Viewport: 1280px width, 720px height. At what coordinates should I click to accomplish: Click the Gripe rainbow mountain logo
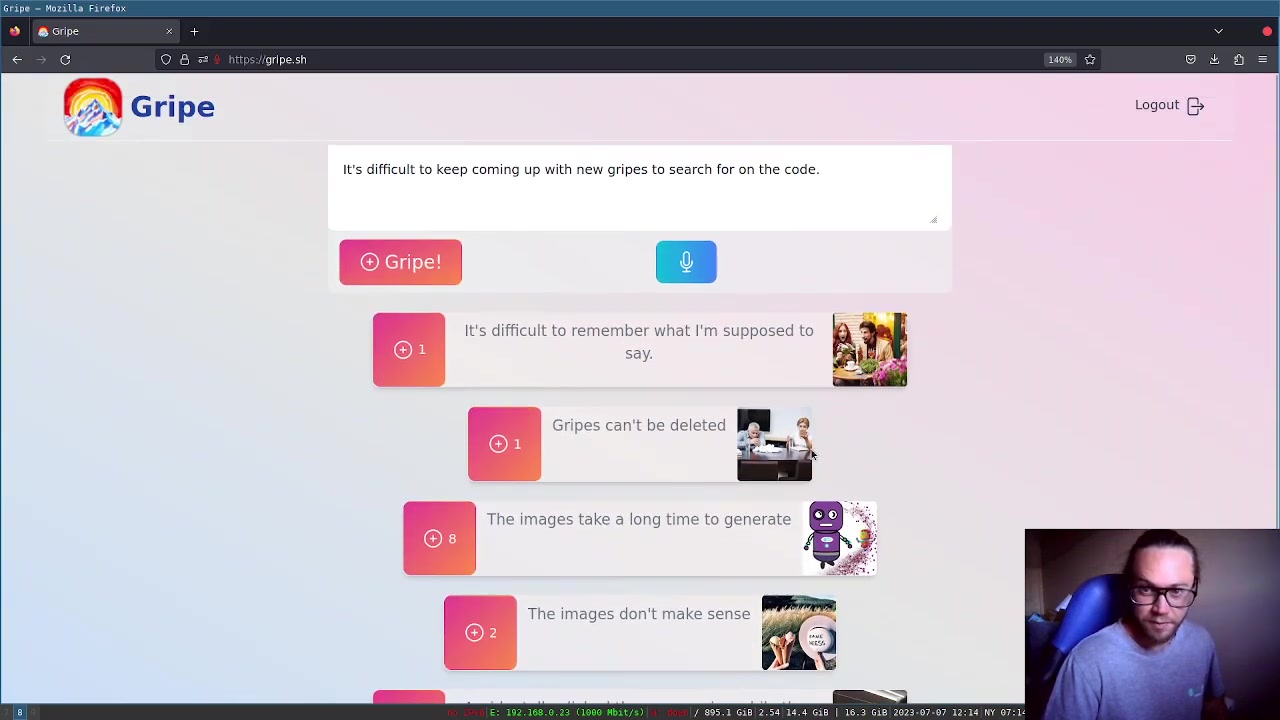click(92, 107)
